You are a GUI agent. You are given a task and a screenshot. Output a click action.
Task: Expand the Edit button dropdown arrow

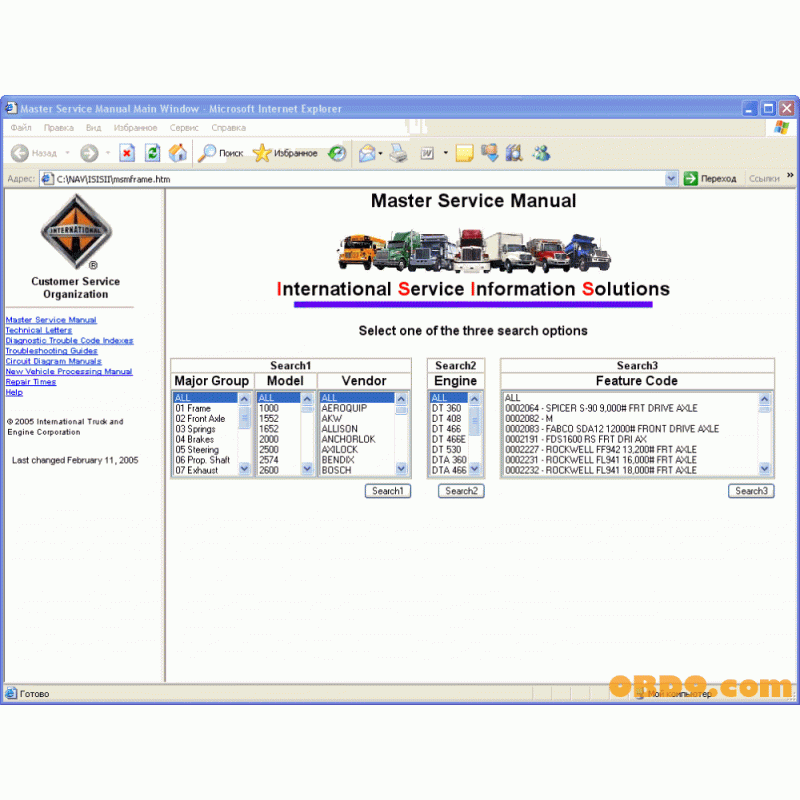click(x=445, y=153)
